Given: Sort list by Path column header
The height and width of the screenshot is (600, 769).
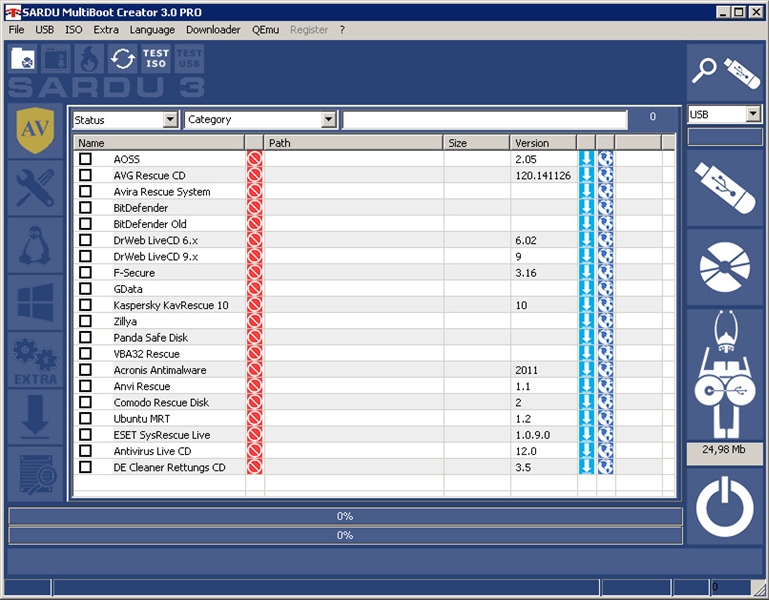Looking at the screenshot, I should pyautogui.click(x=353, y=143).
